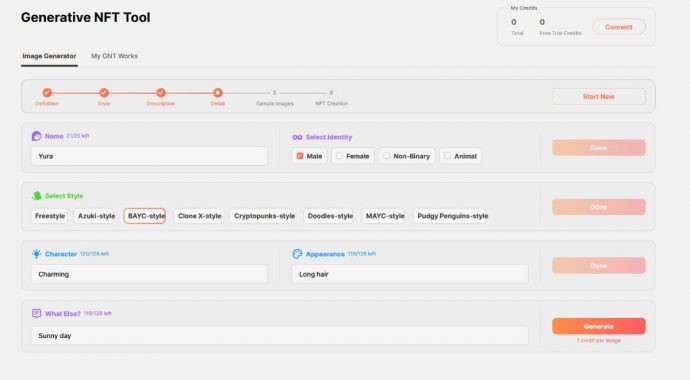Open the My GNT Works tab
Image resolution: width=690 pixels, height=380 pixels.
tap(114, 56)
